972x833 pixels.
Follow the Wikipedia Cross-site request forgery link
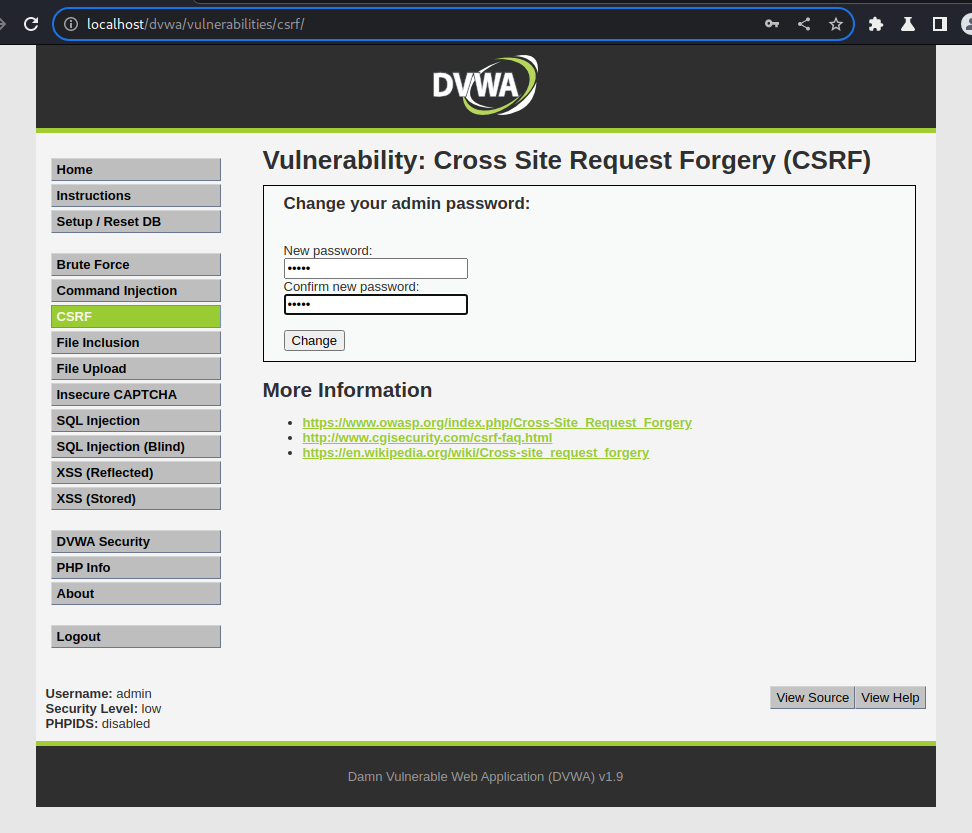(x=475, y=453)
